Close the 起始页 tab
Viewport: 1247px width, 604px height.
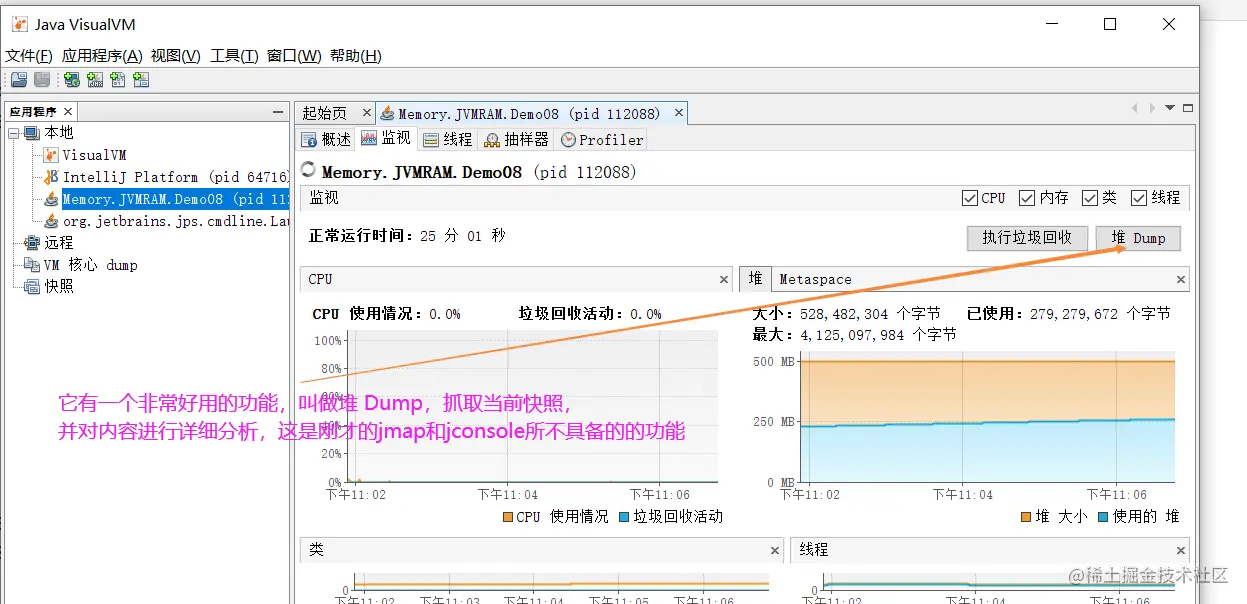(x=366, y=113)
